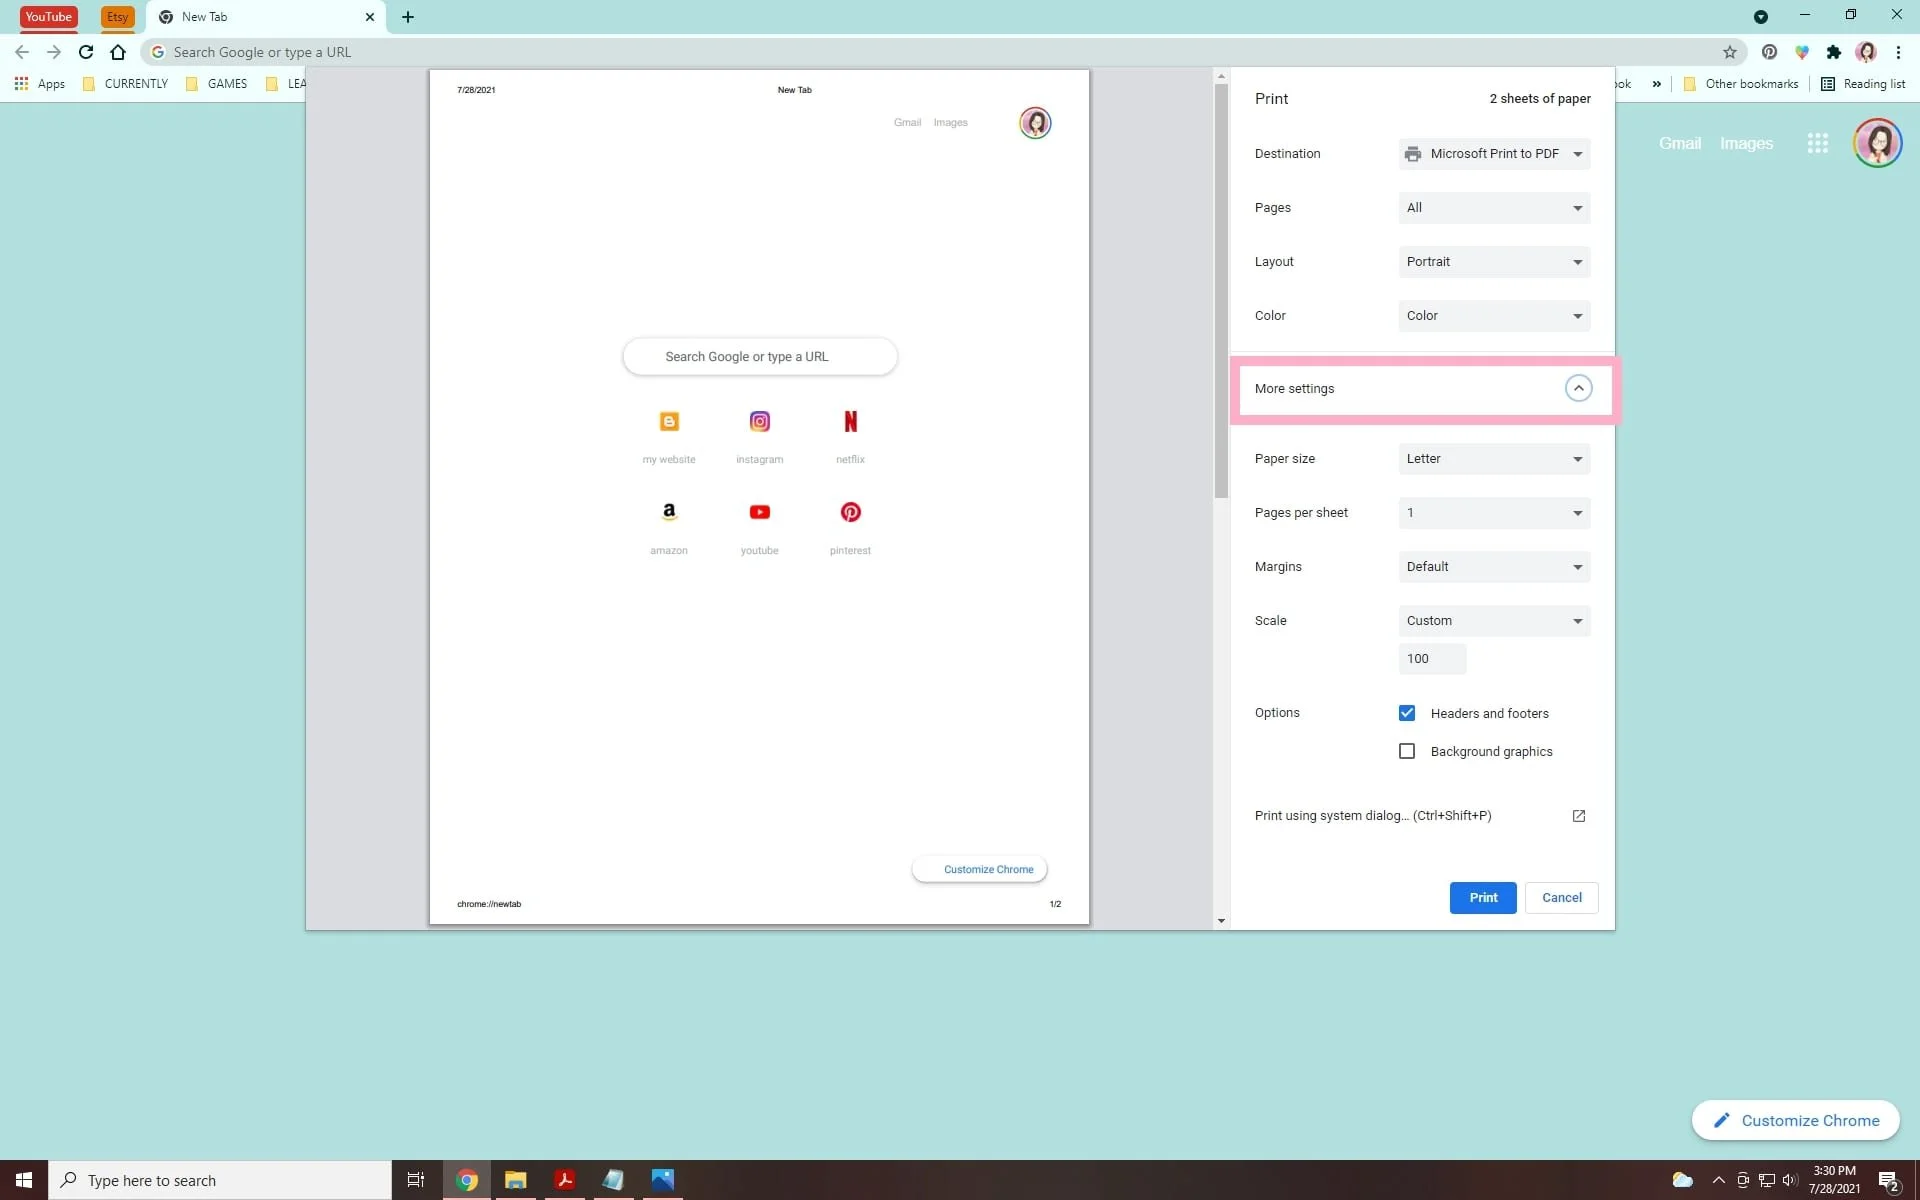Open the Extensions puzzle-piece menu
The width and height of the screenshot is (1920, 1200).
[1833, 52]
